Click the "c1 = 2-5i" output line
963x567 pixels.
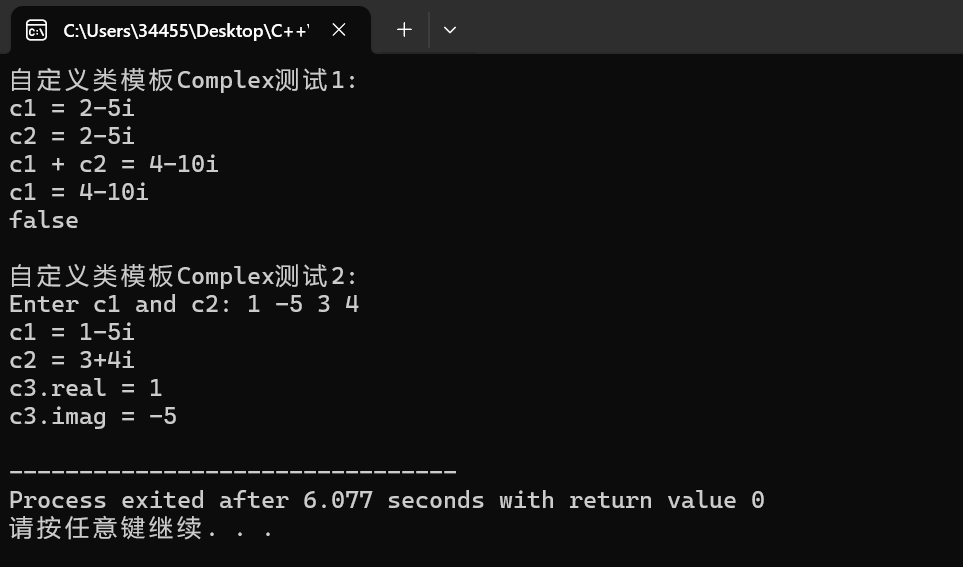[72, 108]
